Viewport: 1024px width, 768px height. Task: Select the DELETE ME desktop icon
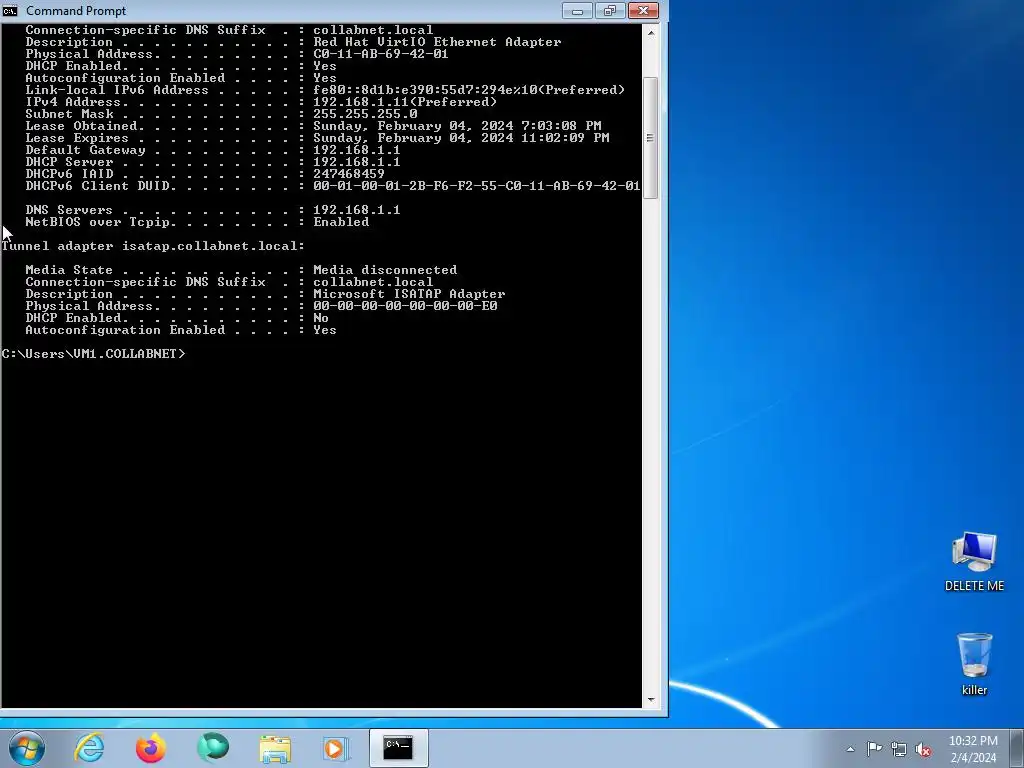tap(974, 562)
